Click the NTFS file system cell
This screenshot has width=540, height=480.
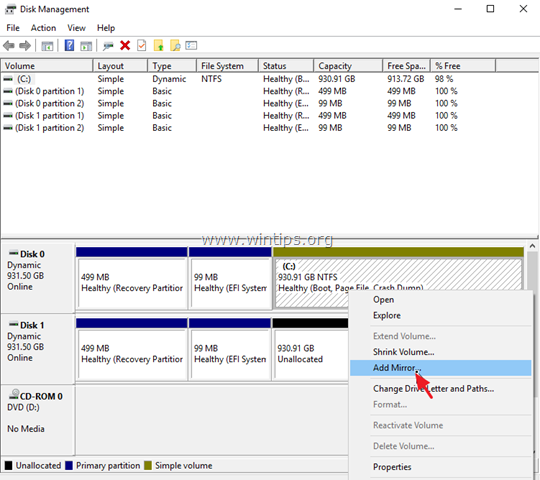point(211,79)
